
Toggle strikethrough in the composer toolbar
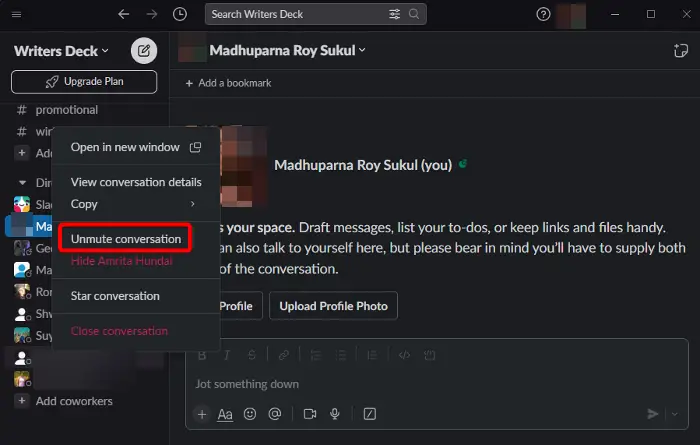pos(252,355)
